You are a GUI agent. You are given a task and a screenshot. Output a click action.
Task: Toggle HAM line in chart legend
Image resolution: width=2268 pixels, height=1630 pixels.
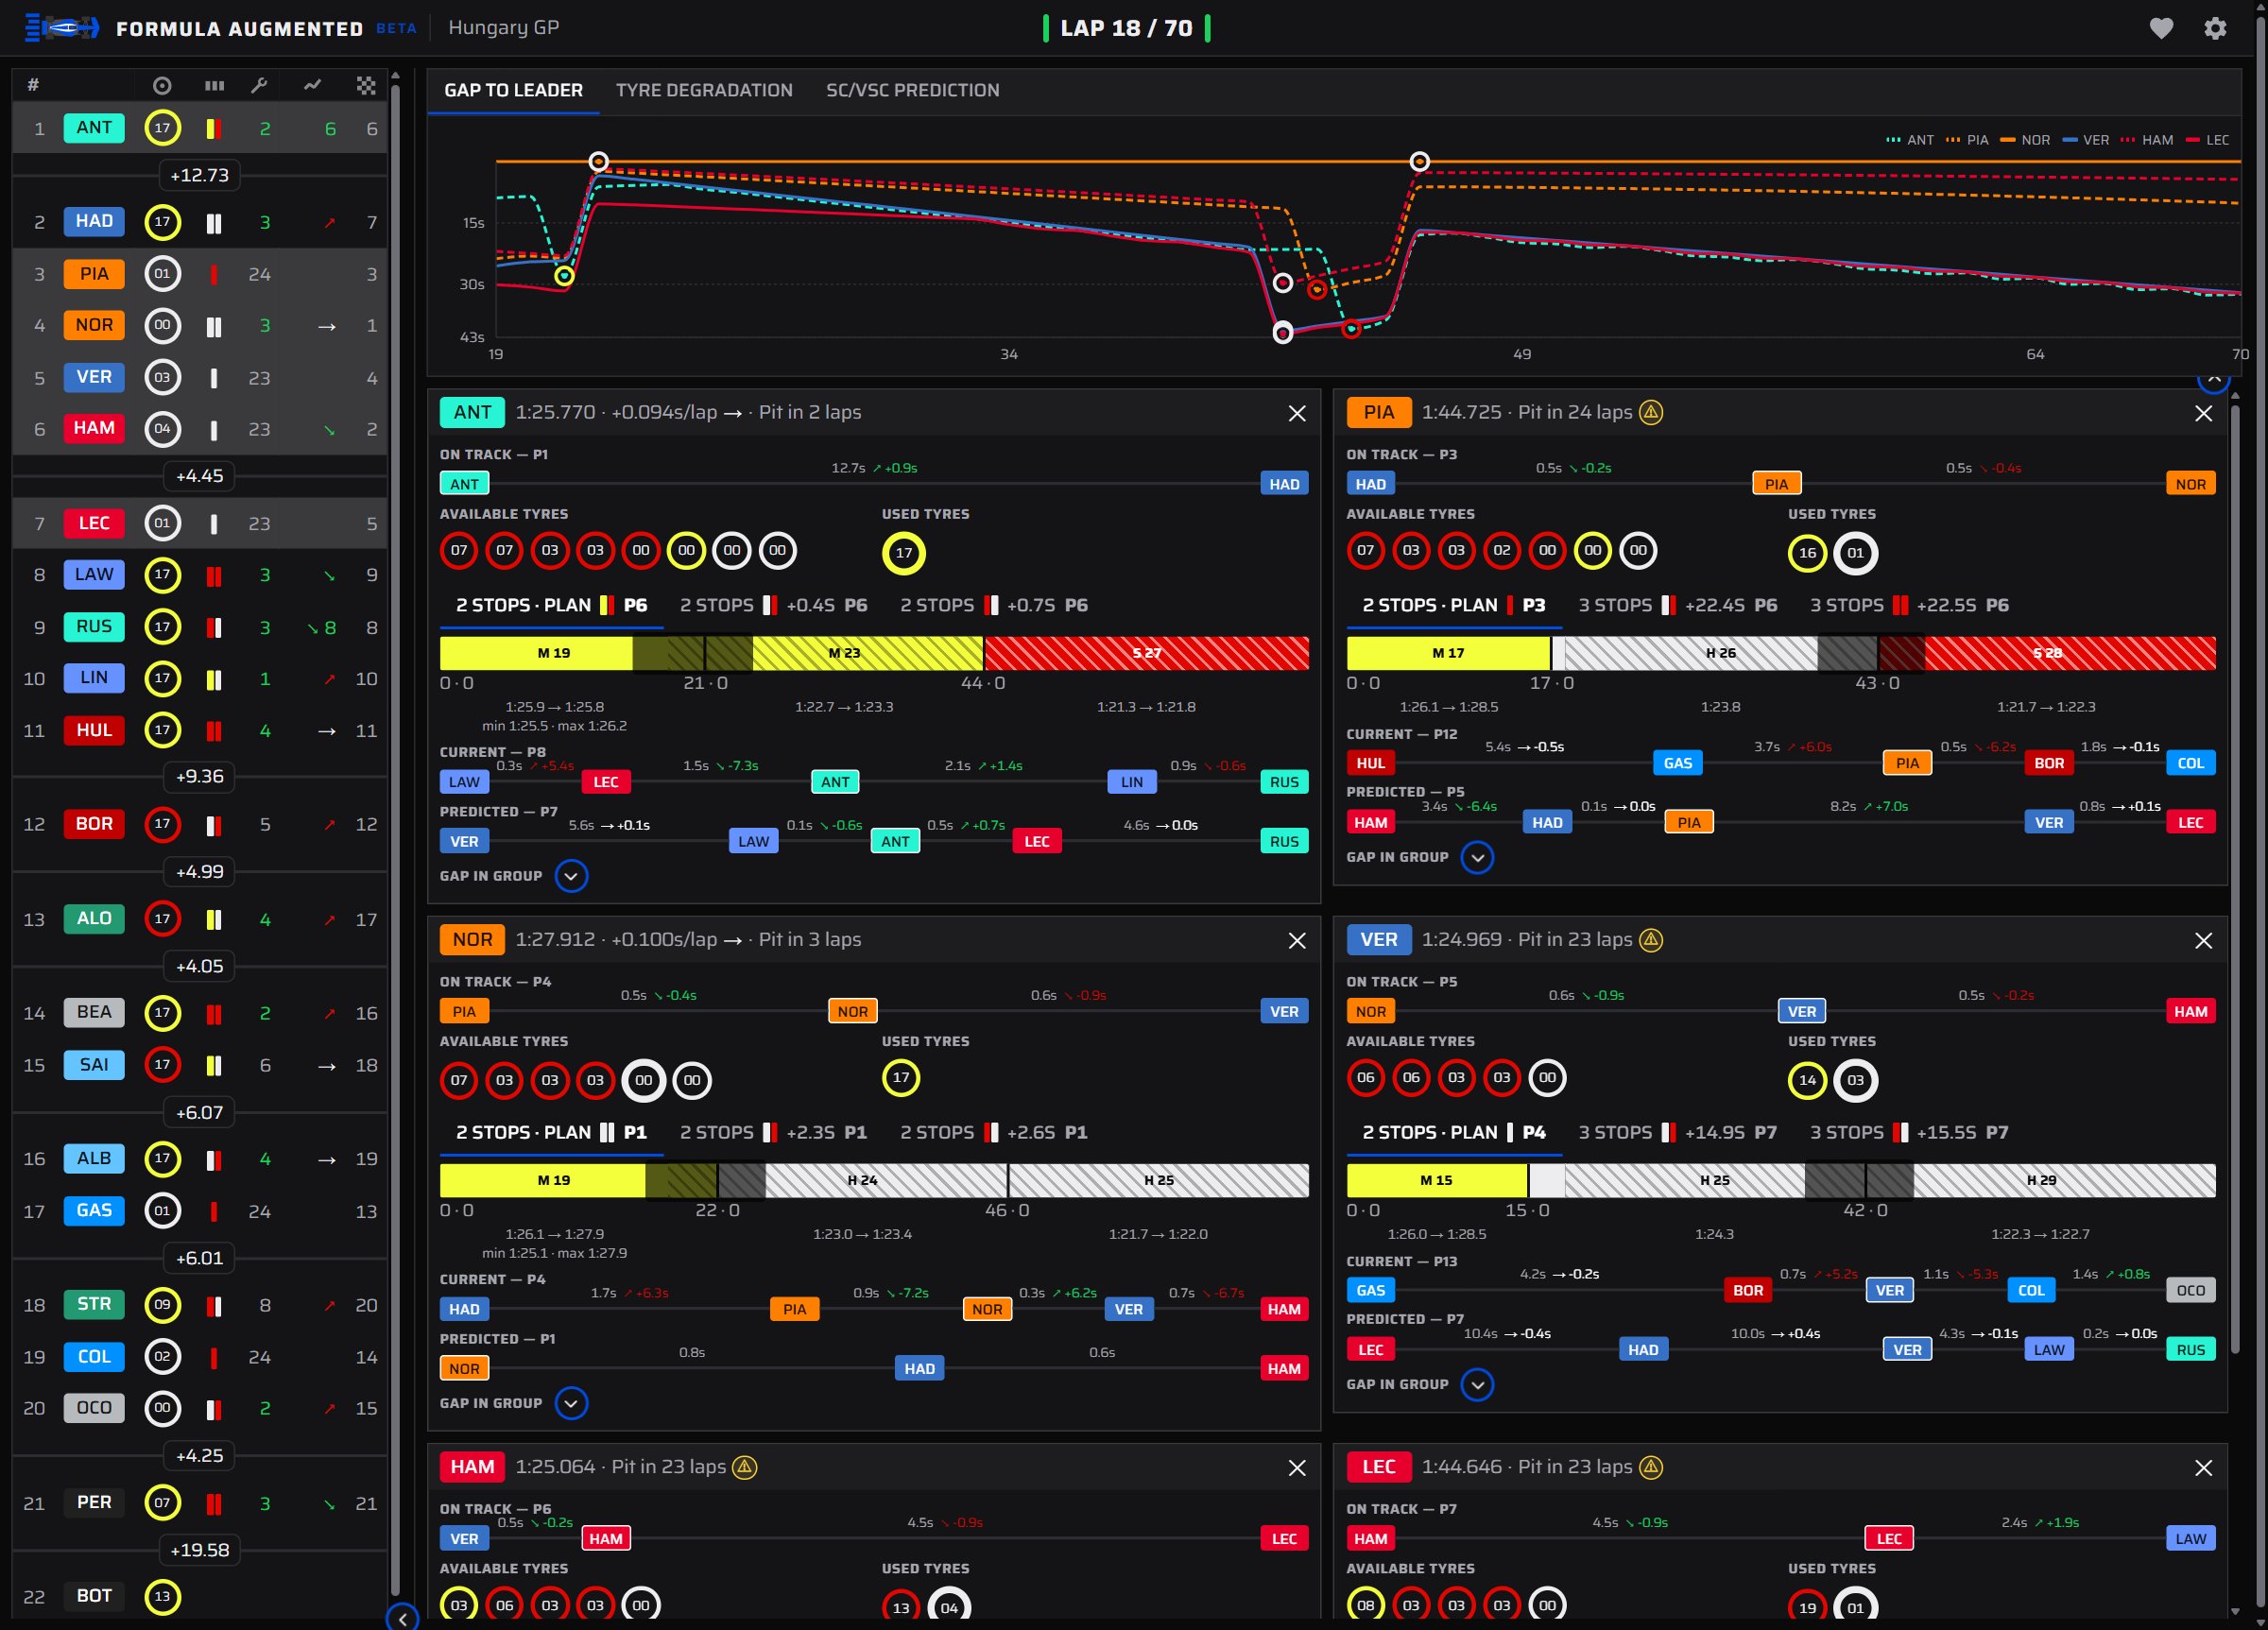click(x=2147, y=140)
